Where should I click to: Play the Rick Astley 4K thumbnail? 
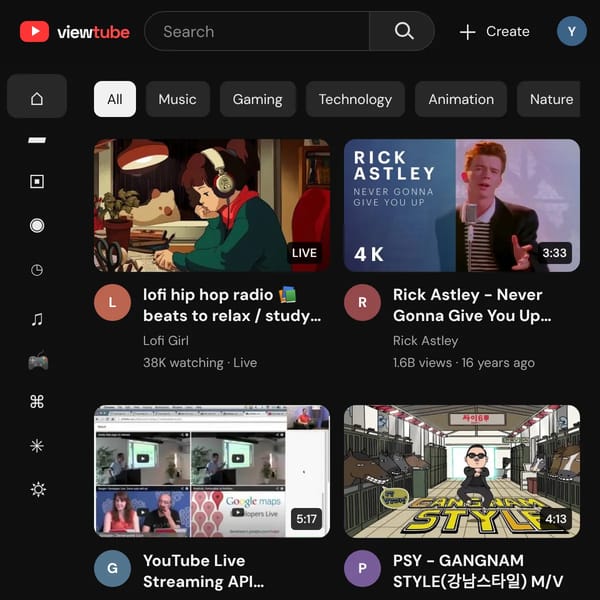pyautogui.click(x=462, y=205)
